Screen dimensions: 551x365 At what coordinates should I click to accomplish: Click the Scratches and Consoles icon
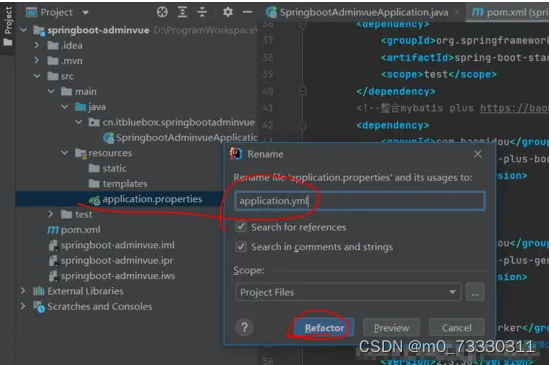39,307
